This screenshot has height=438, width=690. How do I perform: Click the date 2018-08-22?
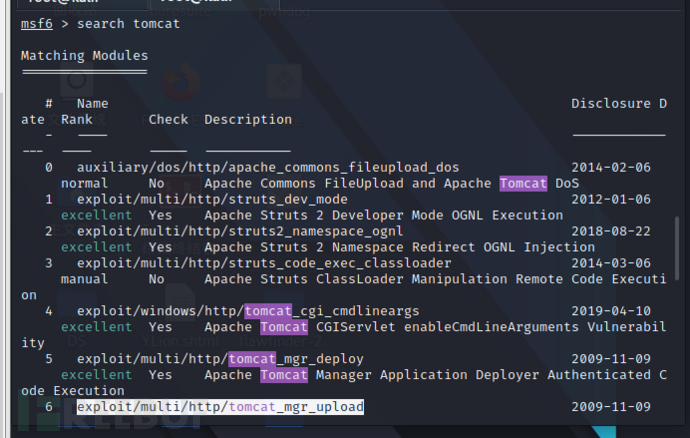611,231
